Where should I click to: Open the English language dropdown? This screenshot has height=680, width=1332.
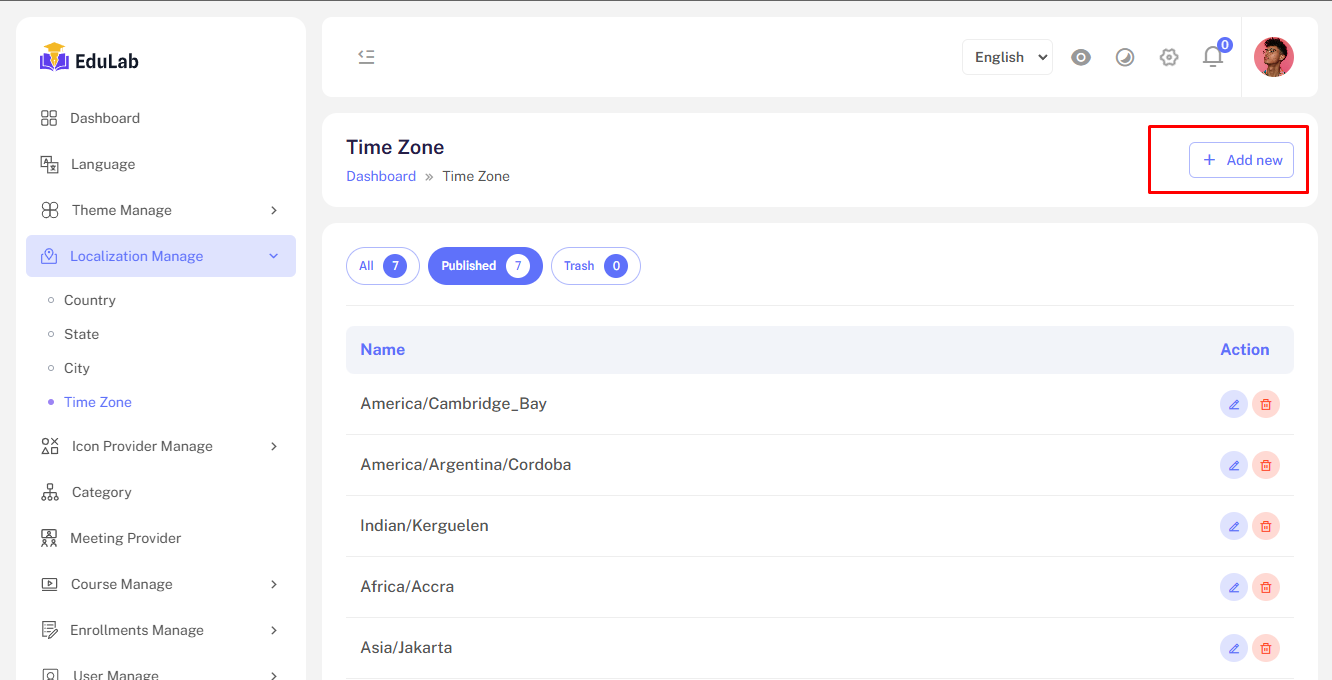[x=1007, y=57]
